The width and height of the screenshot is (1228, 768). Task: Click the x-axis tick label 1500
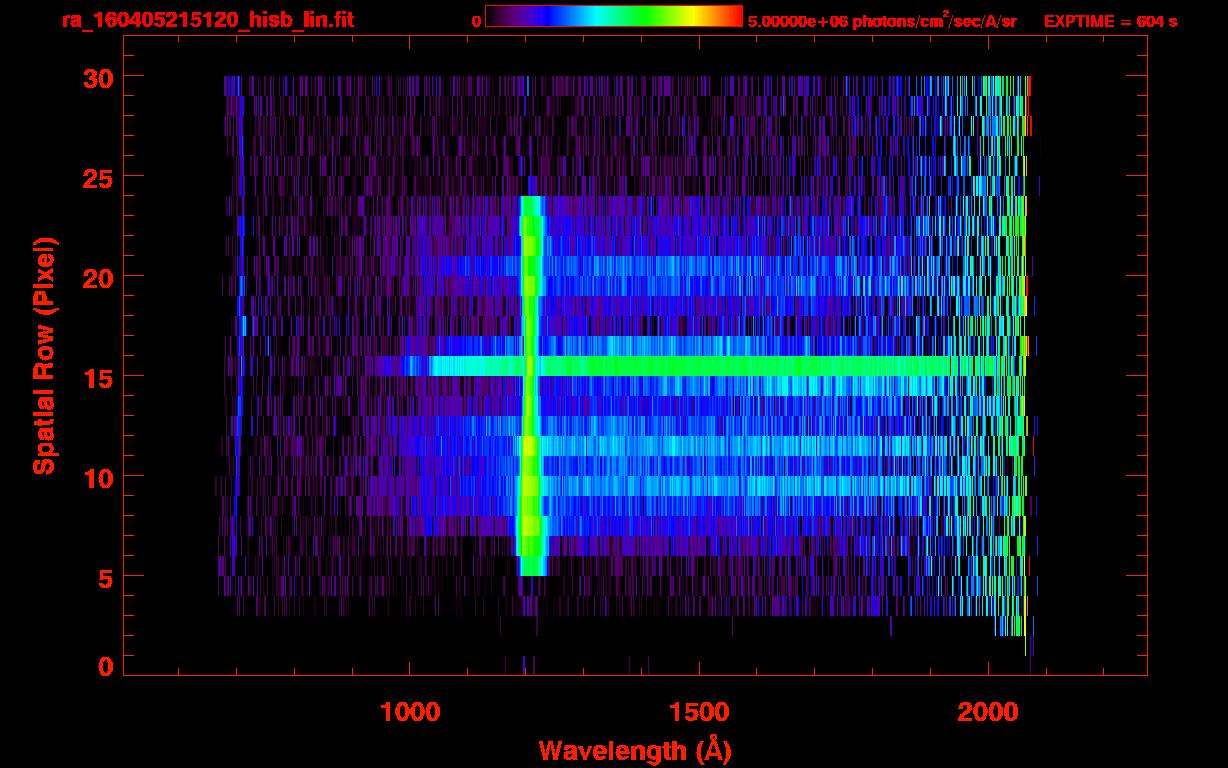click(699, 712)
